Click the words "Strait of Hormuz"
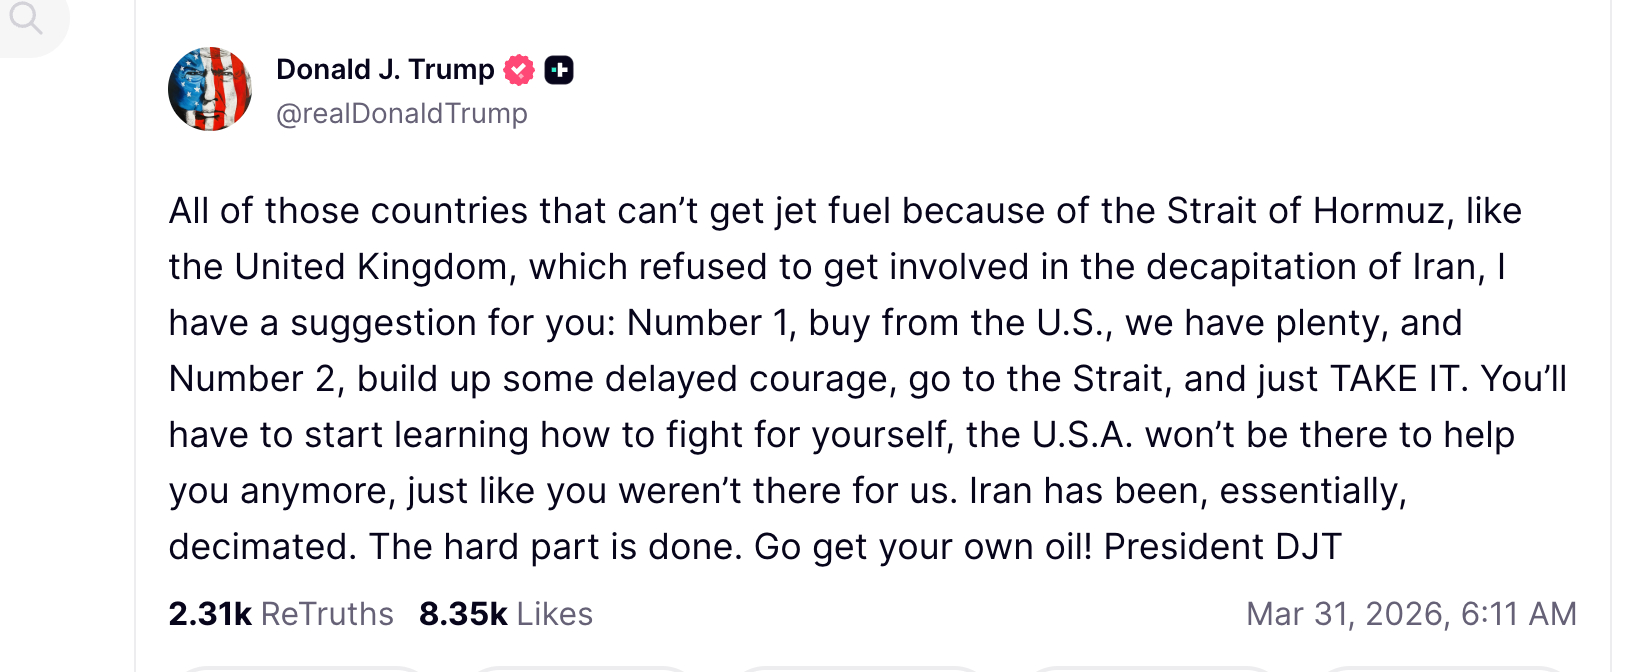This screenshot has width=1634, height=672. 1305,211
